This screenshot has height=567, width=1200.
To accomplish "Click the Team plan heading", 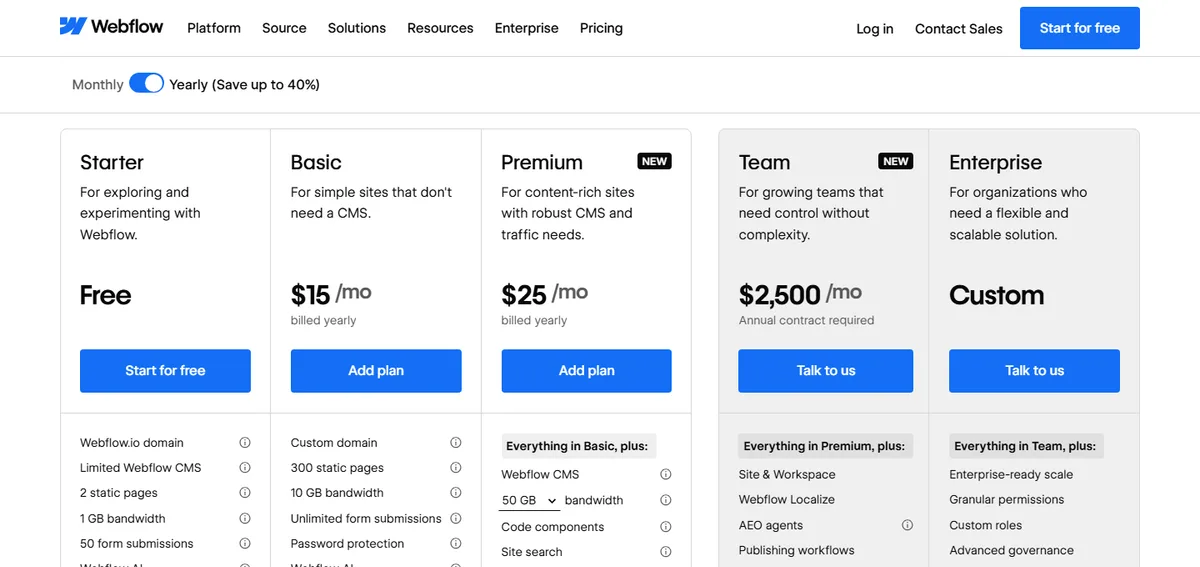I will click(x=765, y=162).
